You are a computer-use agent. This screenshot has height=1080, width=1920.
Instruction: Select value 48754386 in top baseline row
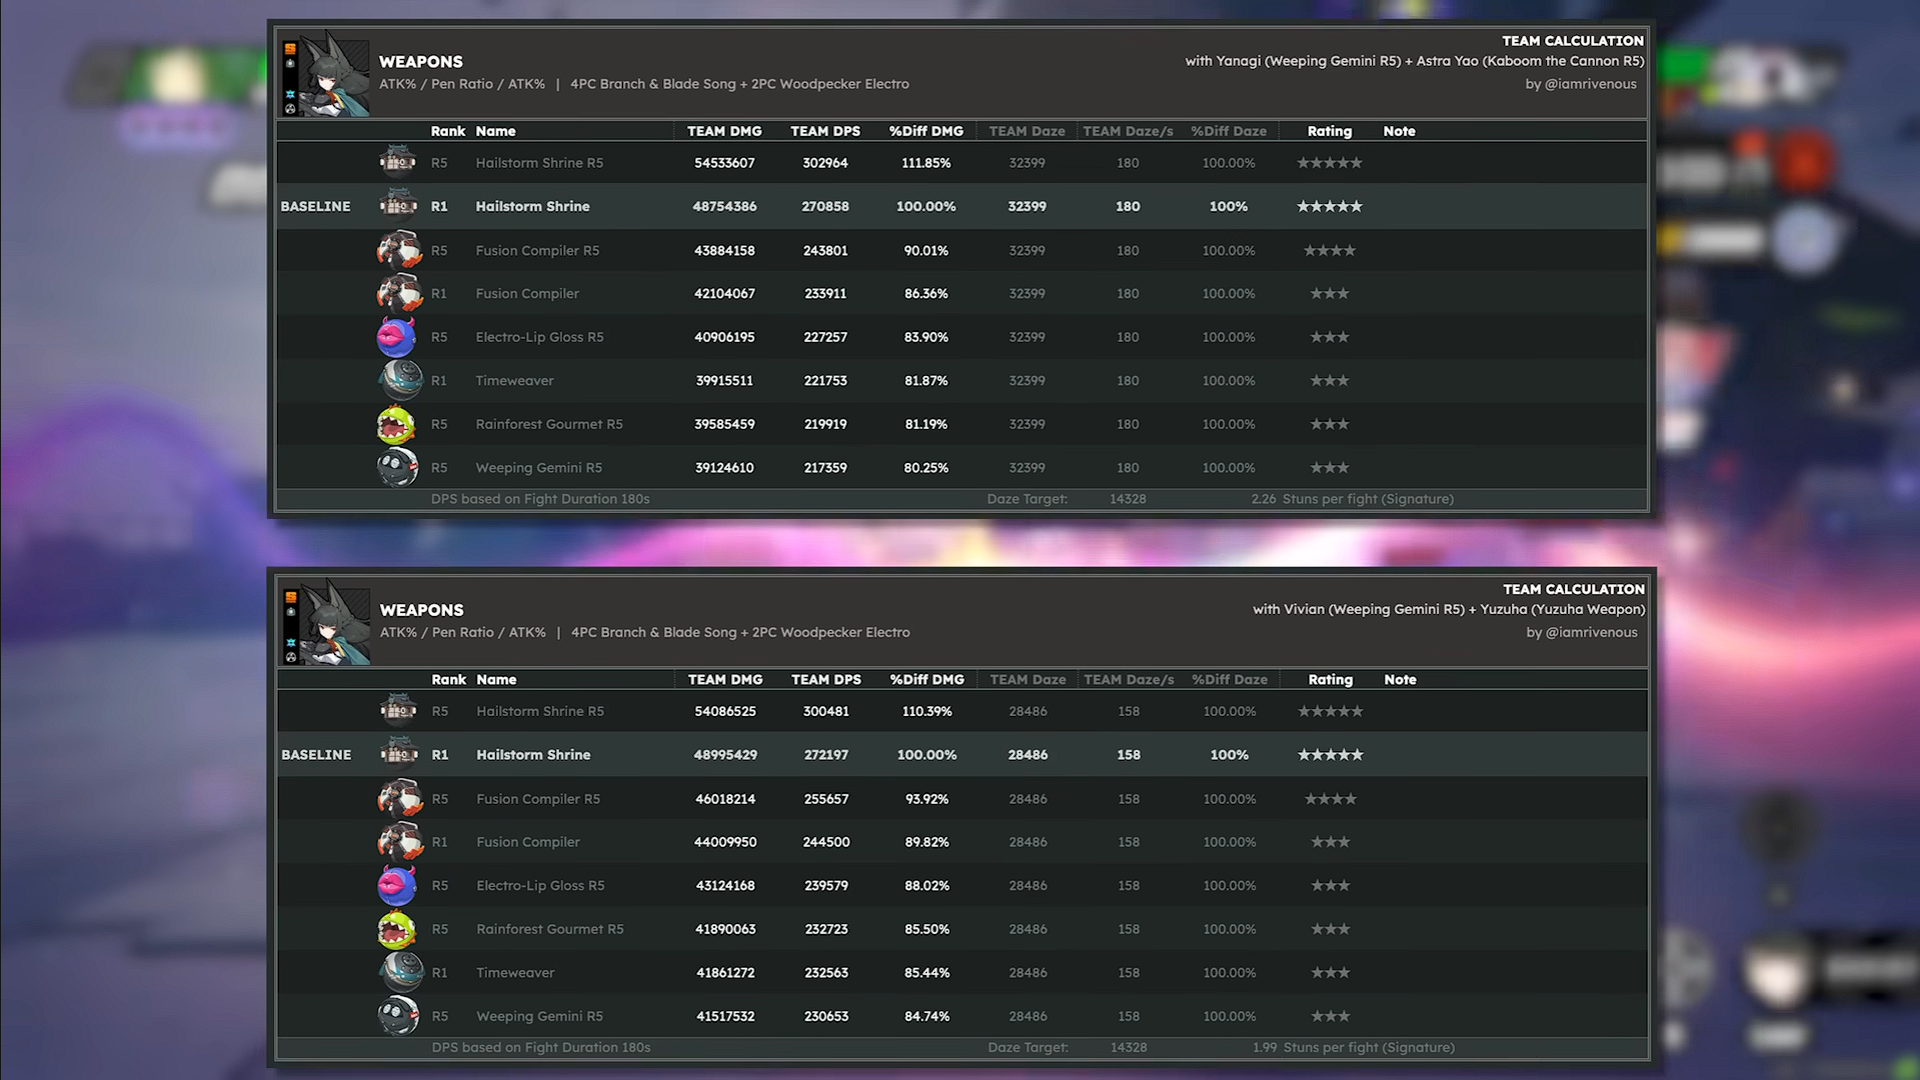(724, 206)
